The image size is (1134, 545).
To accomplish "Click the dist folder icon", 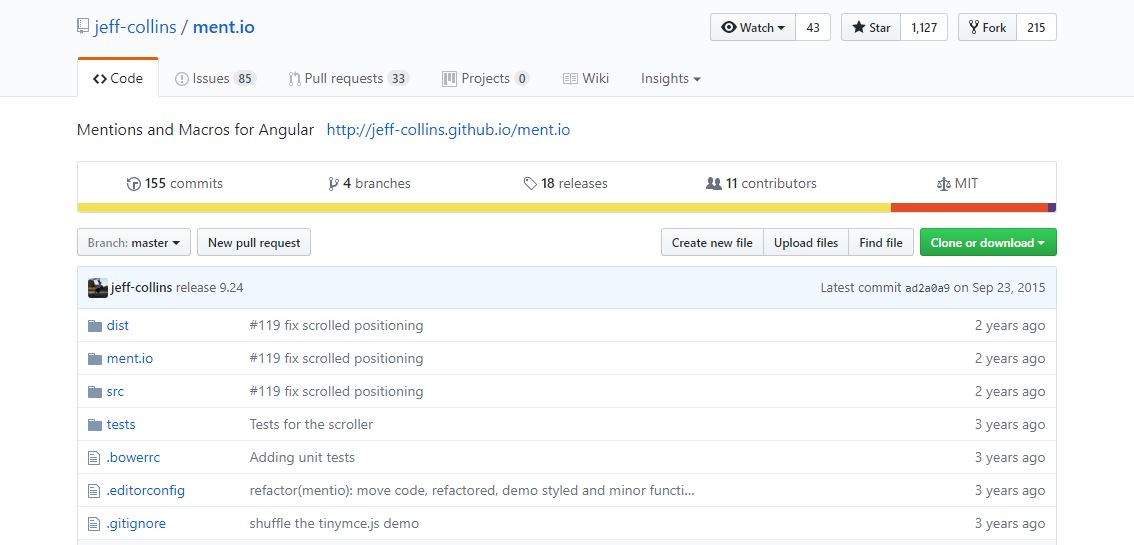I will [x=95, y=326].
